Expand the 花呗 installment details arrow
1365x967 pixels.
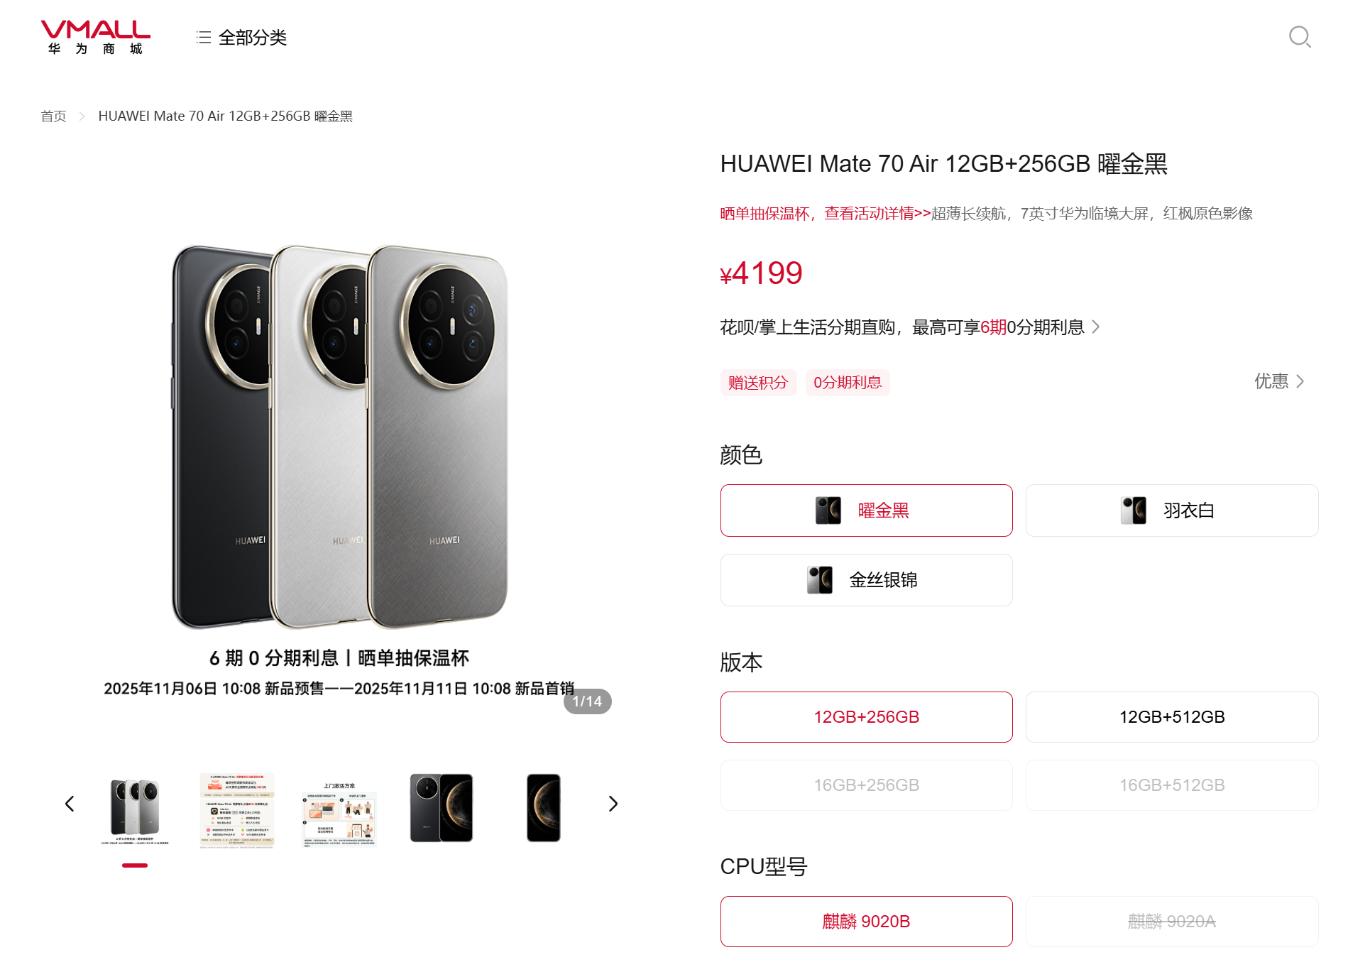click(1096, 327)
